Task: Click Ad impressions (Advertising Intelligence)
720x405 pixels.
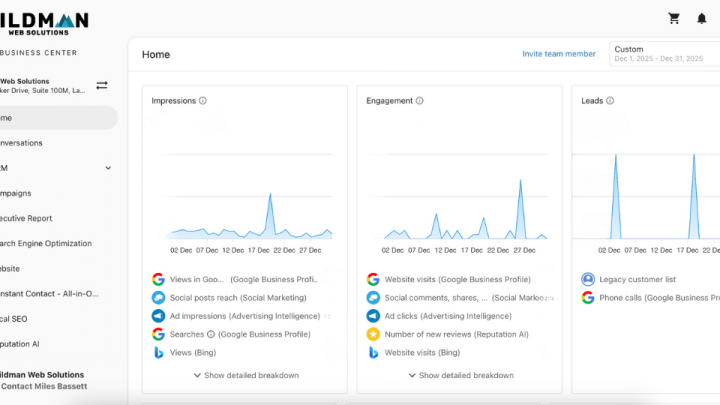Action: [x=245, y=316]
